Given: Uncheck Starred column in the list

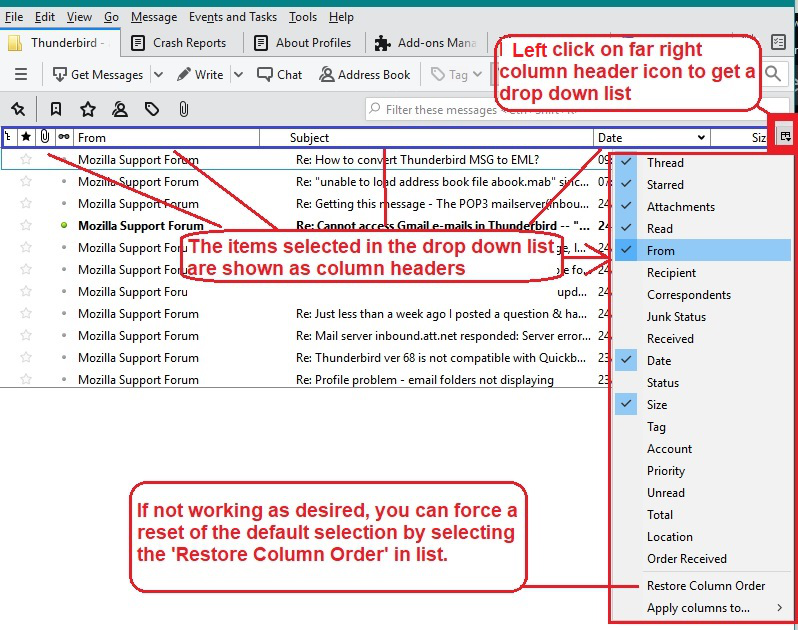Looking at the screenshot, I should coord(703,185).
